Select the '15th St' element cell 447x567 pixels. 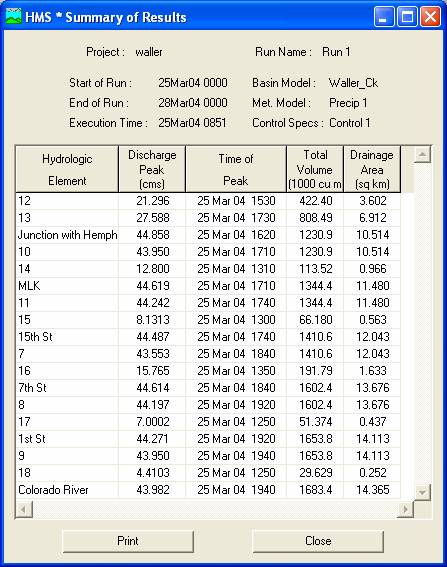coord(67,337)
